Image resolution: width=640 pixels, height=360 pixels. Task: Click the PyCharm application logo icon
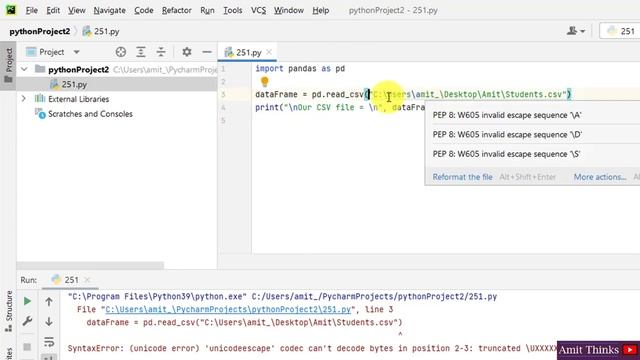(x=11, y=10)
